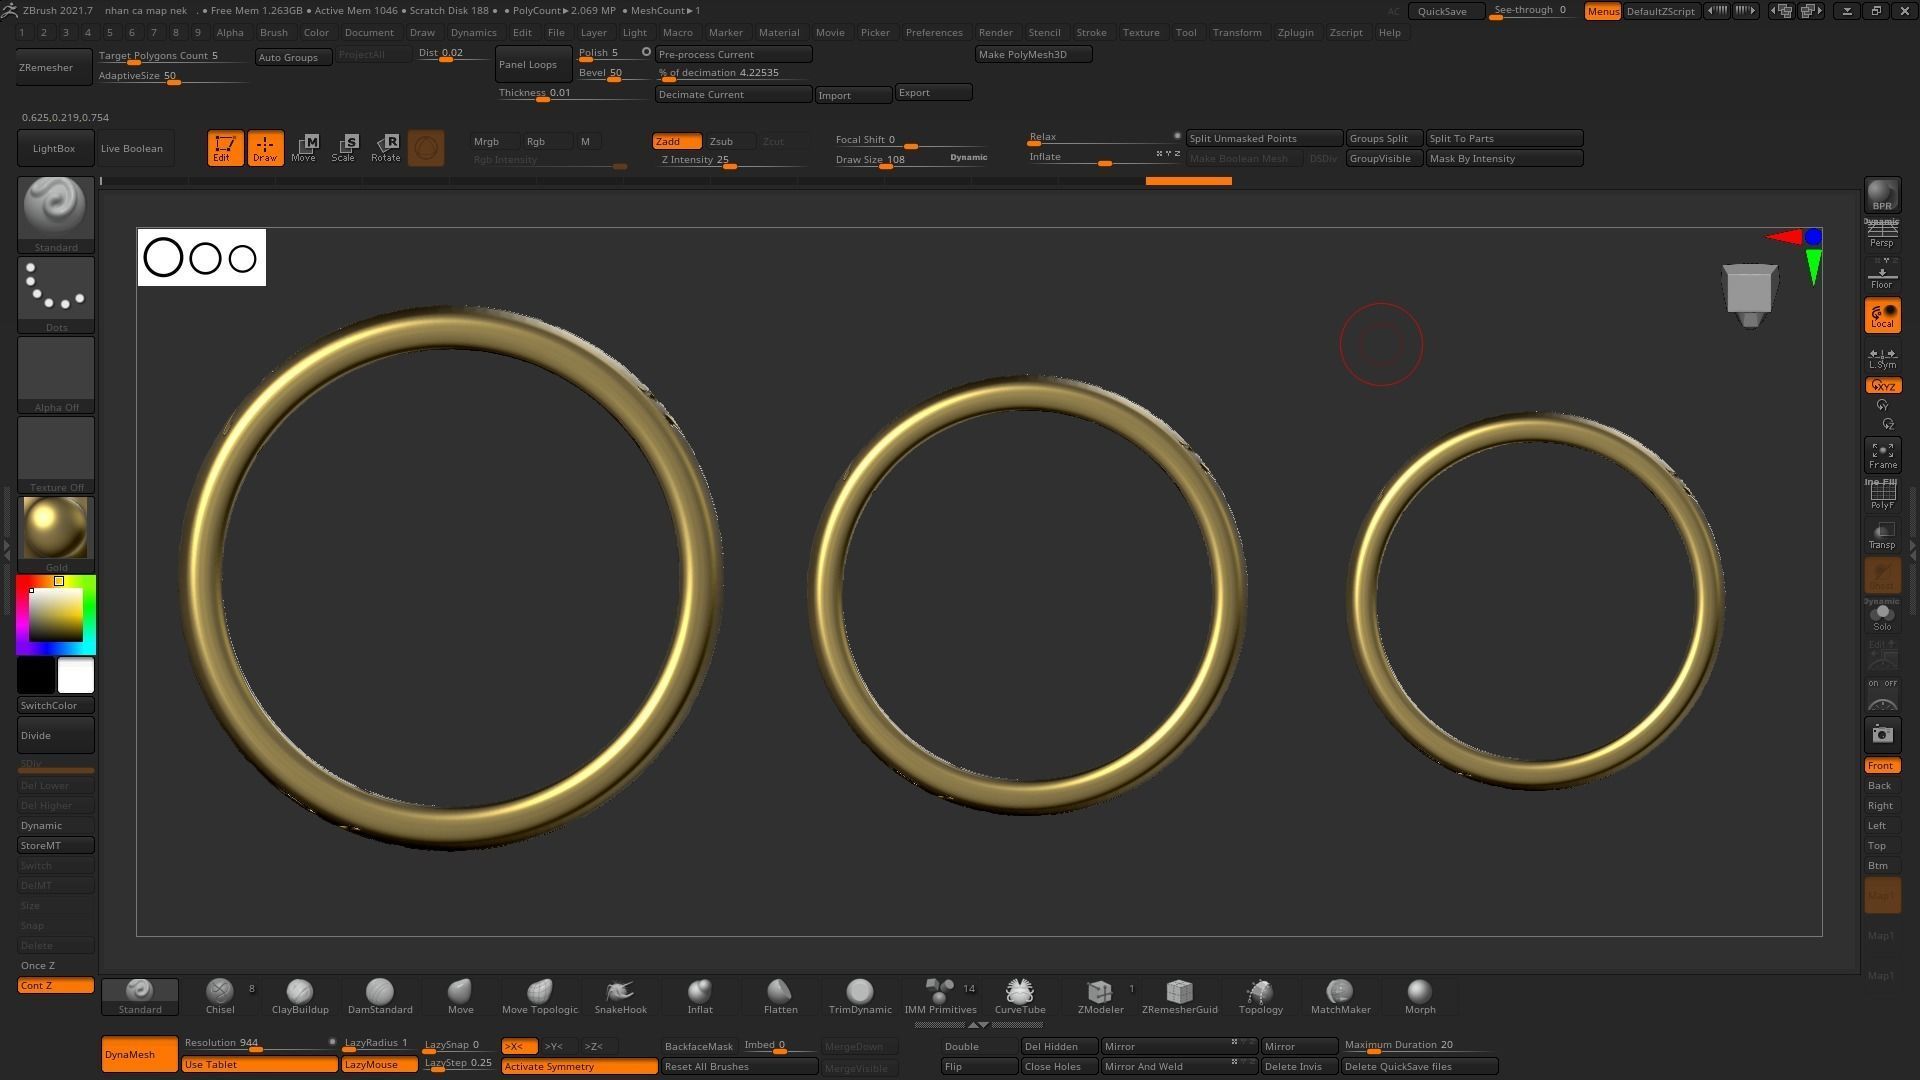The width and height of the screenshot is (1920, 1080).
Task: Click the white secondary color swatch
Action: coord(76,675)
